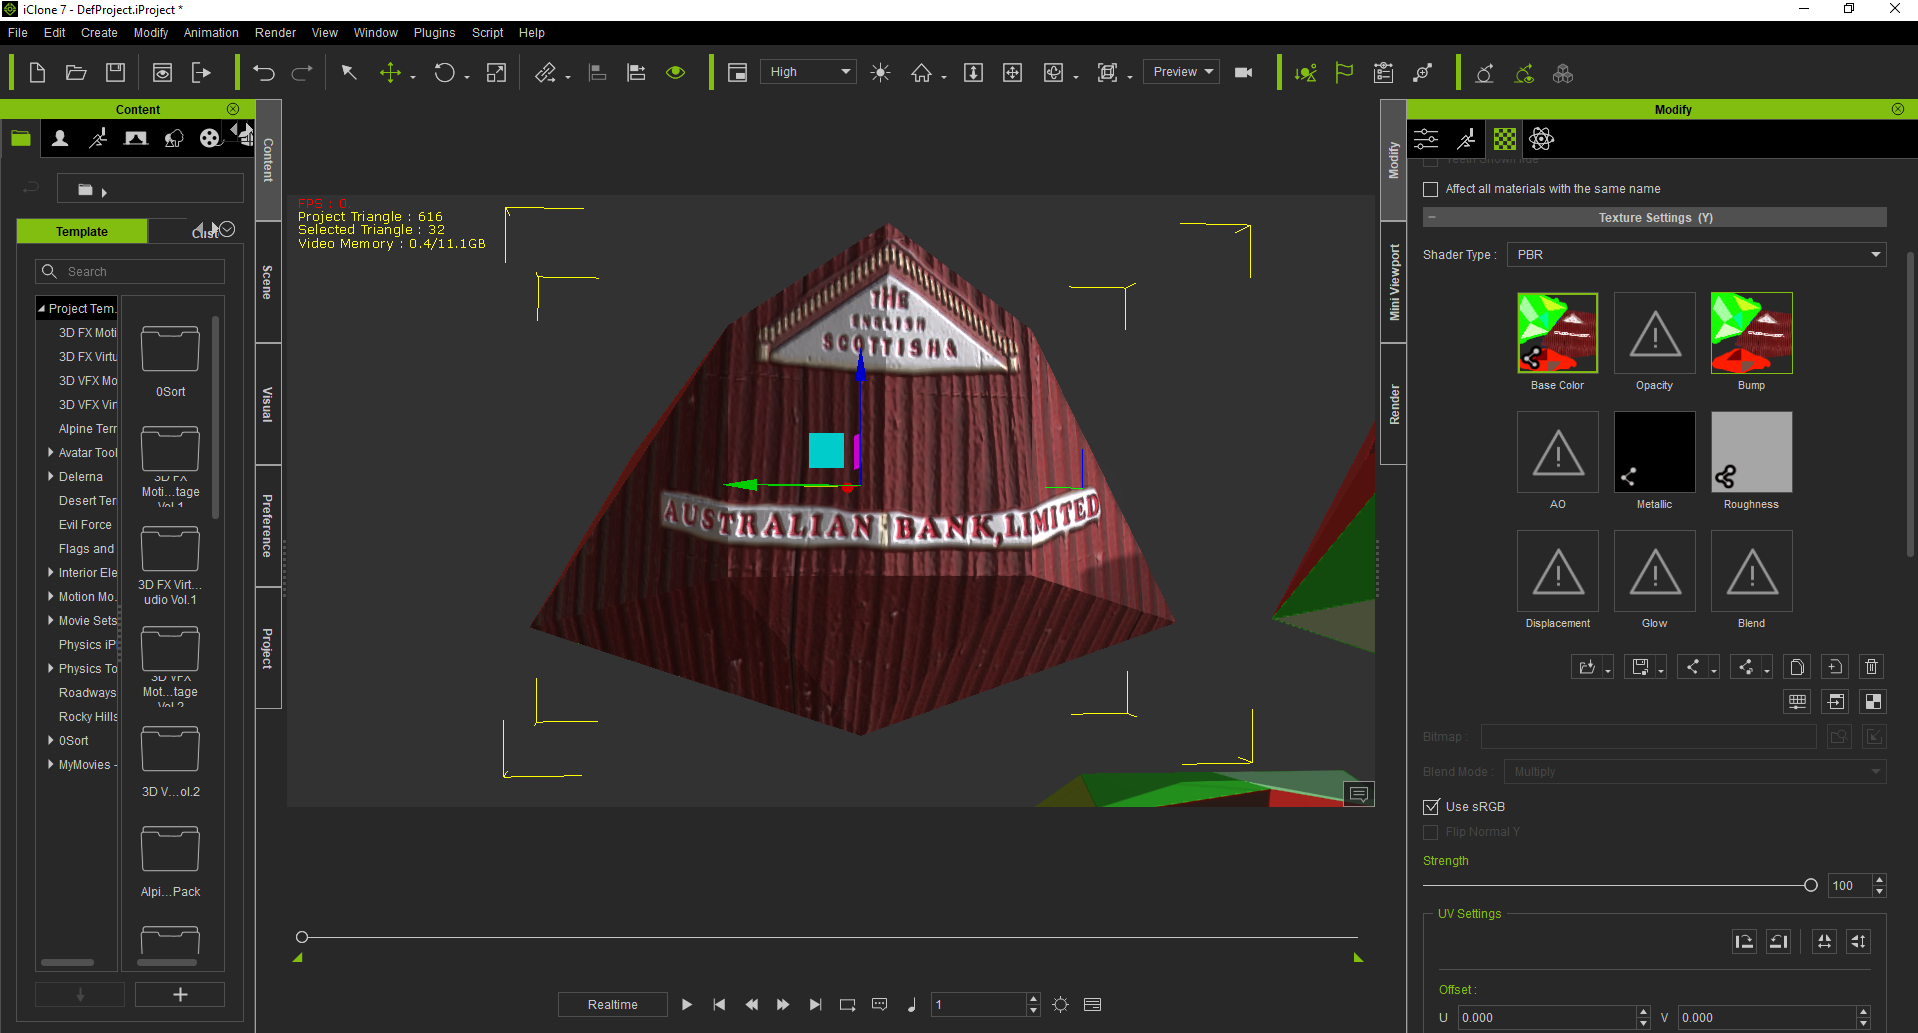This screenshot has width=1918, height=1033.
Task: Open the Actor tab icon in Content
Action: (x=60, y=138)
